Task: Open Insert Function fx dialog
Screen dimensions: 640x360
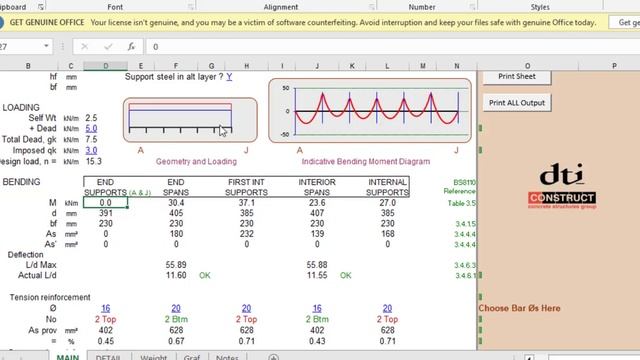Action: pyautogui.click(x=131, y=47)
